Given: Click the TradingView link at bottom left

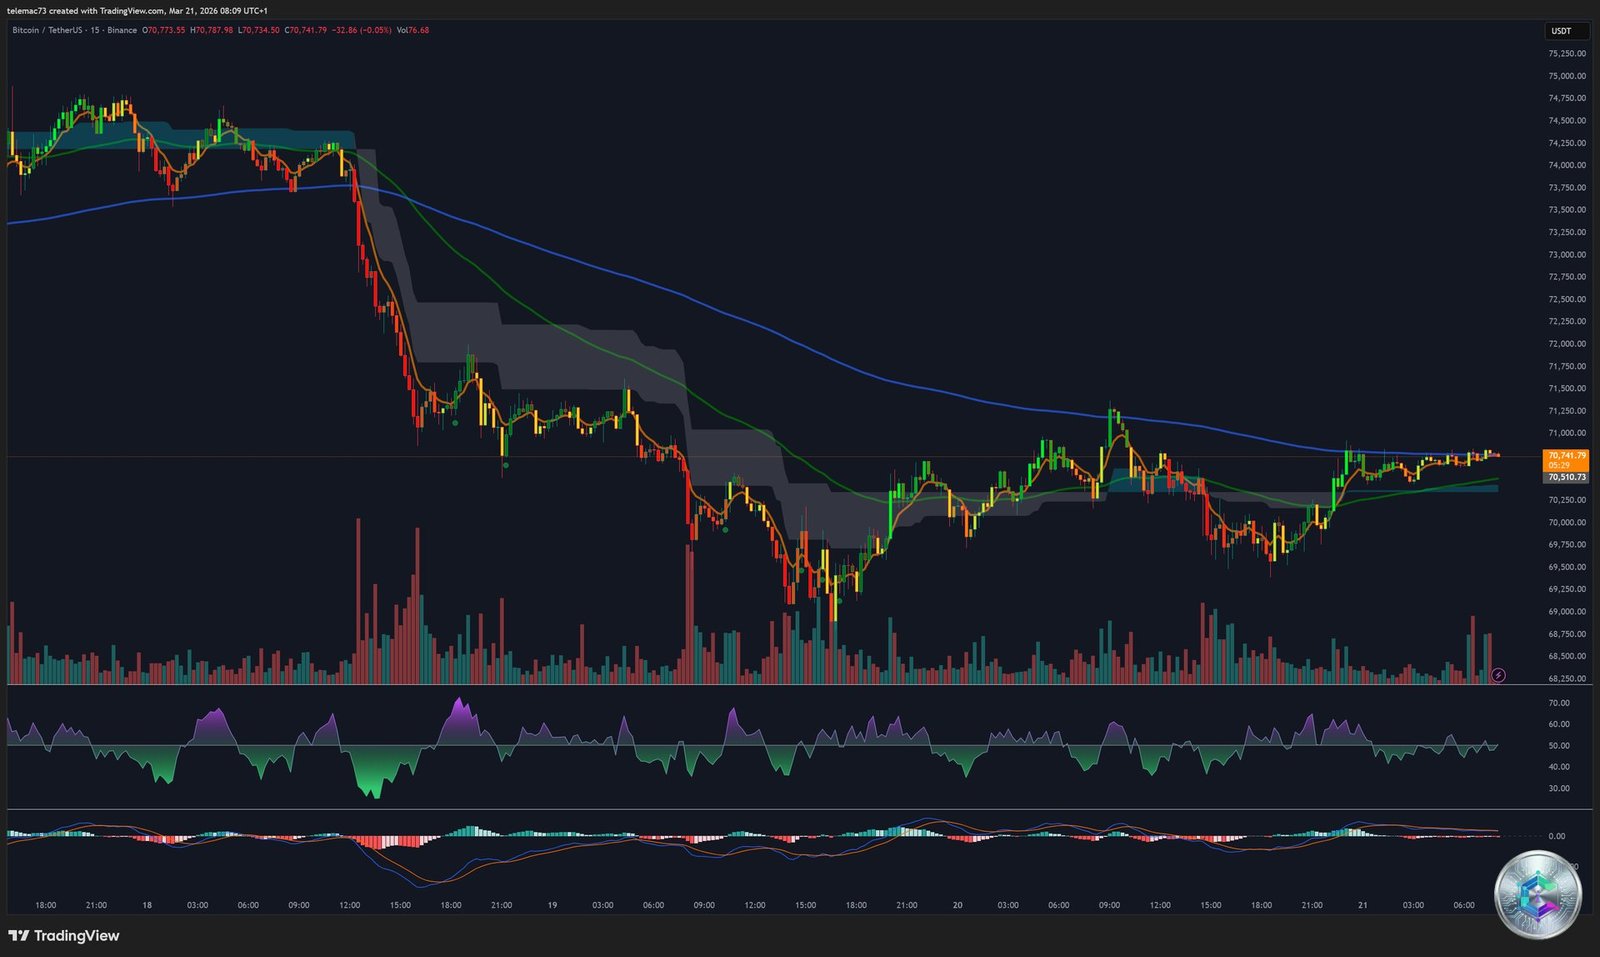Looking at the screenshot, I should [65, 935].
